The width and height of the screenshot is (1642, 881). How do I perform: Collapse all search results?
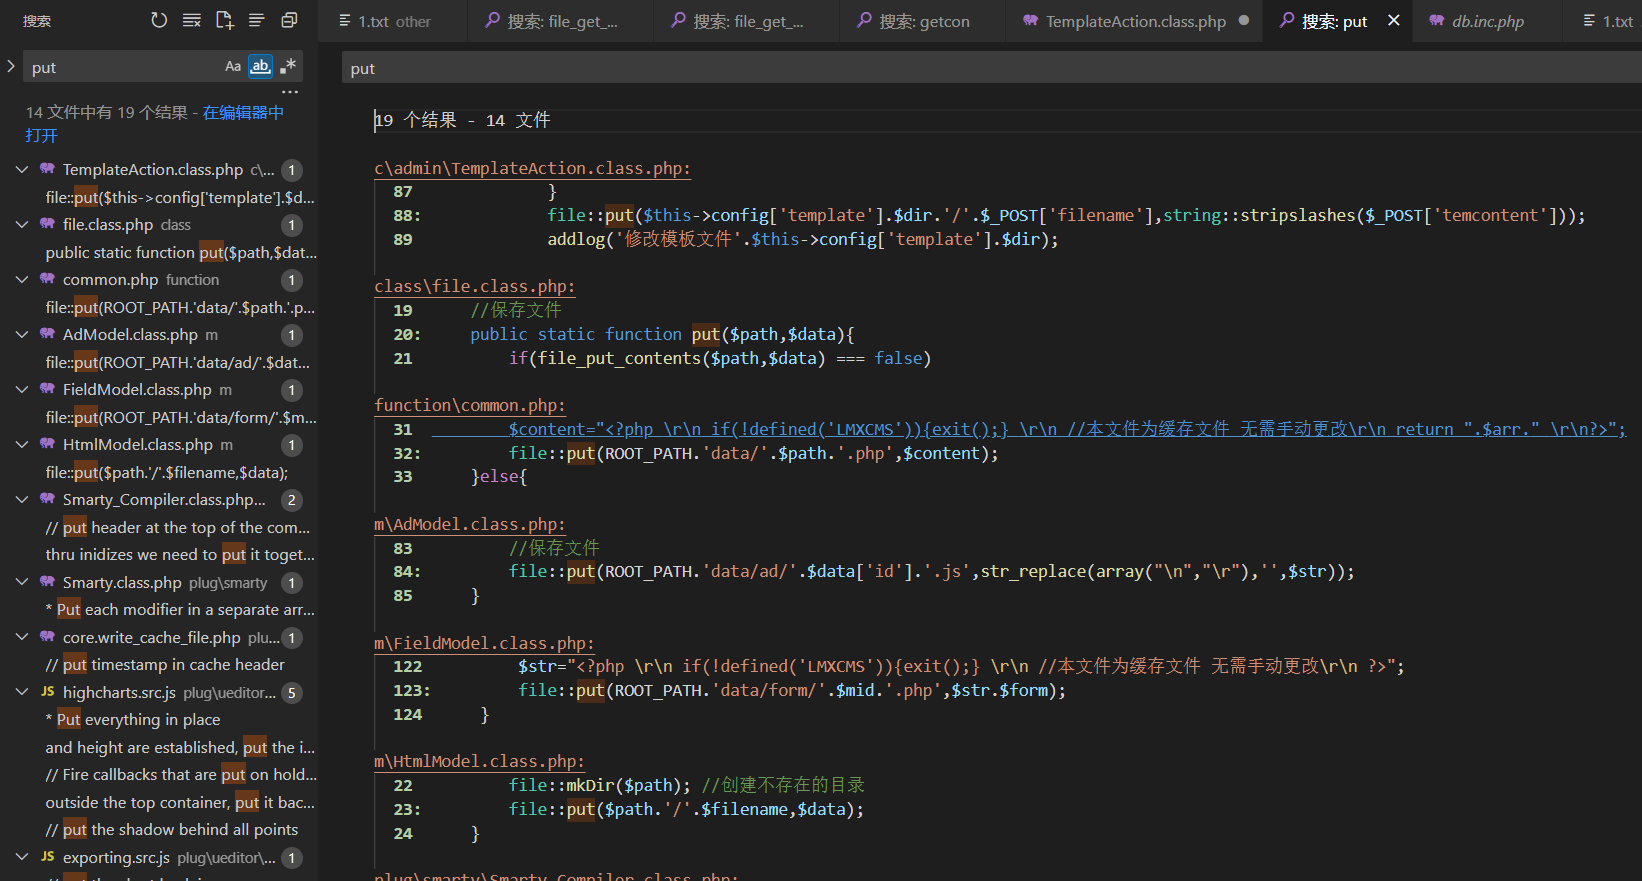tap(289, 20)
